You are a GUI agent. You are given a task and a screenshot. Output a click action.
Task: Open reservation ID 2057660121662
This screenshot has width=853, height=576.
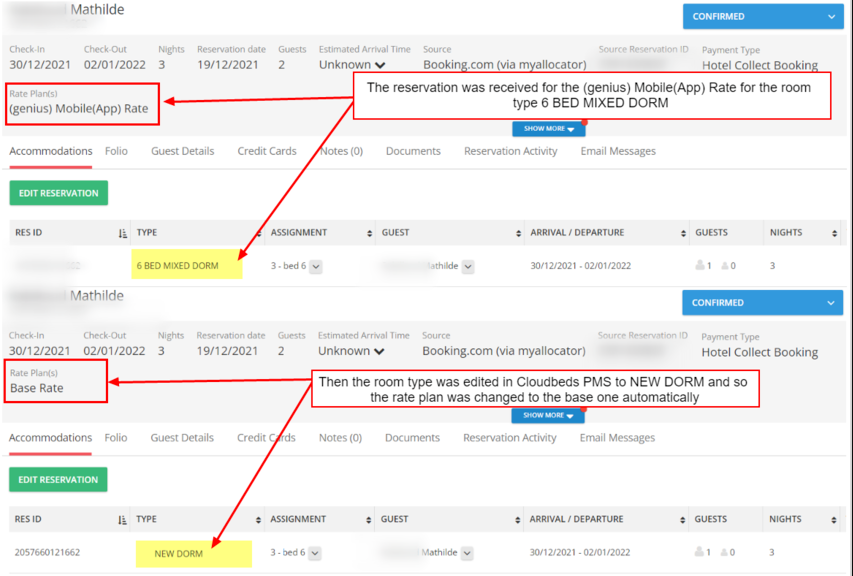[x=47, y=552]
